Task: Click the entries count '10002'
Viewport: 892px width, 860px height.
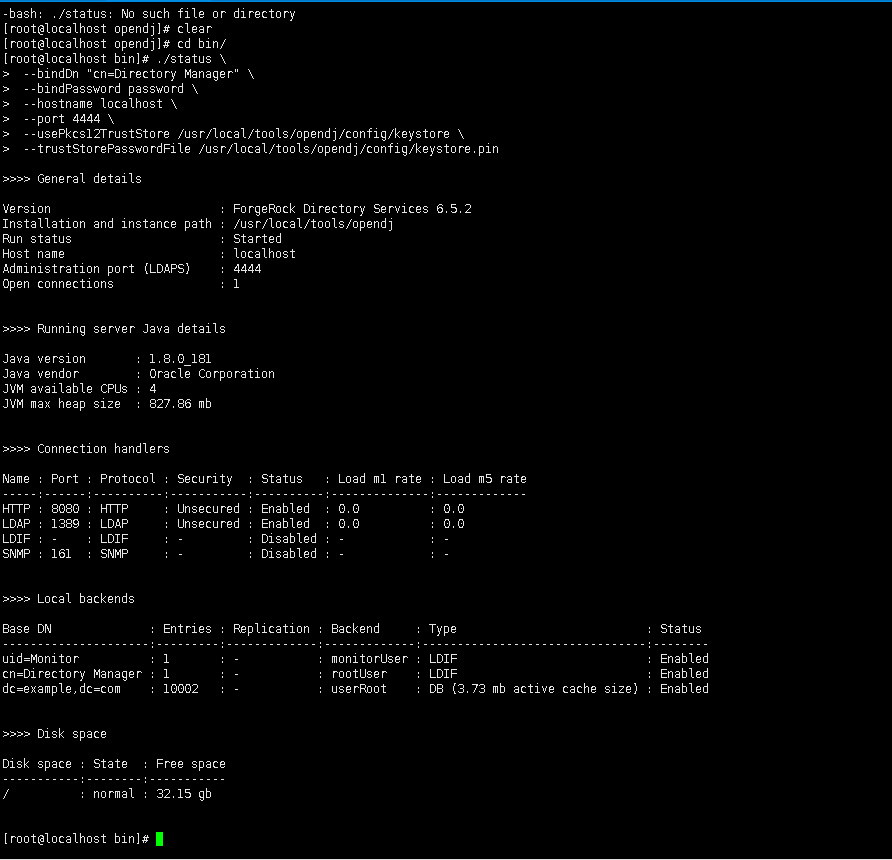Action: (x=180, y=689)
